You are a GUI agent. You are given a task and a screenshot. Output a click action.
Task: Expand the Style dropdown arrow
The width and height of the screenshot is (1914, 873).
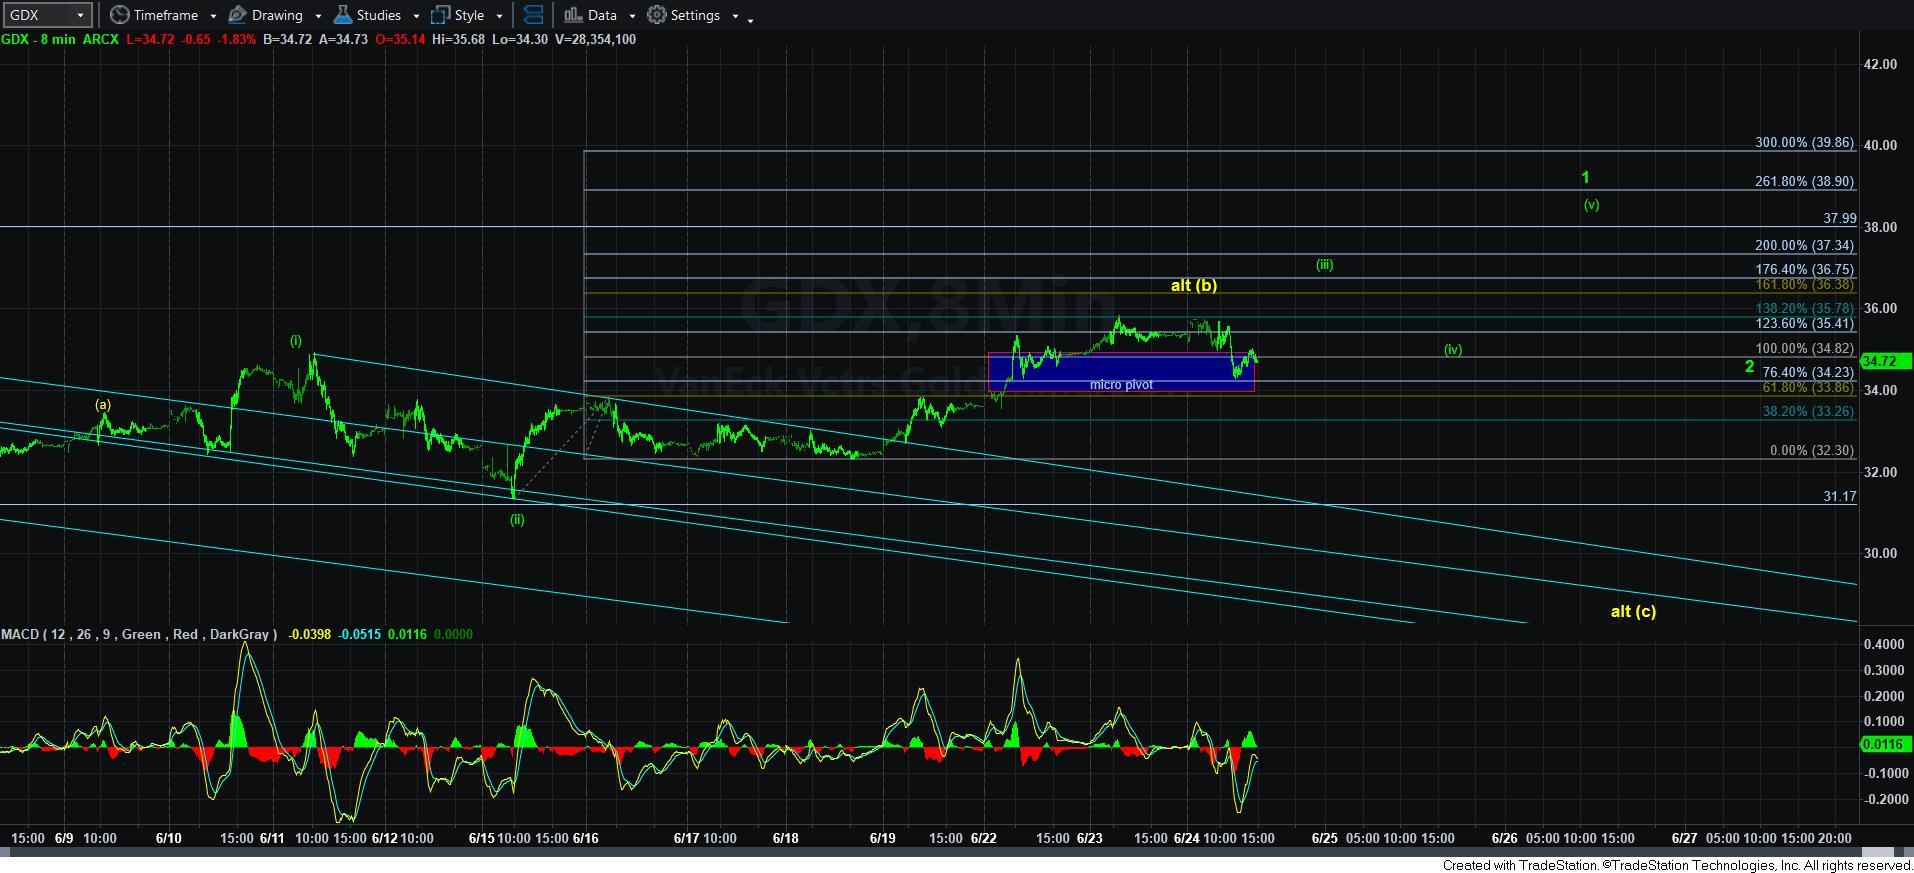(498, 16)
